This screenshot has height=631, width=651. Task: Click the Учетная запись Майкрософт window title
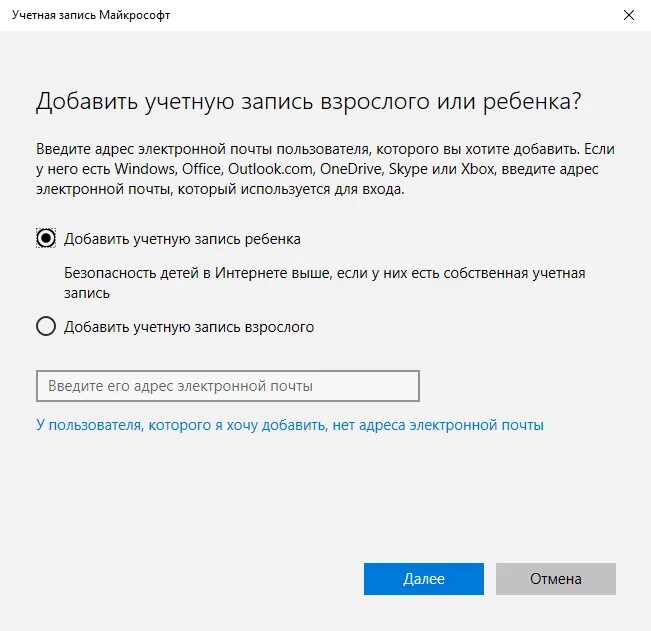pyautogui.click(x=91, y=15)
